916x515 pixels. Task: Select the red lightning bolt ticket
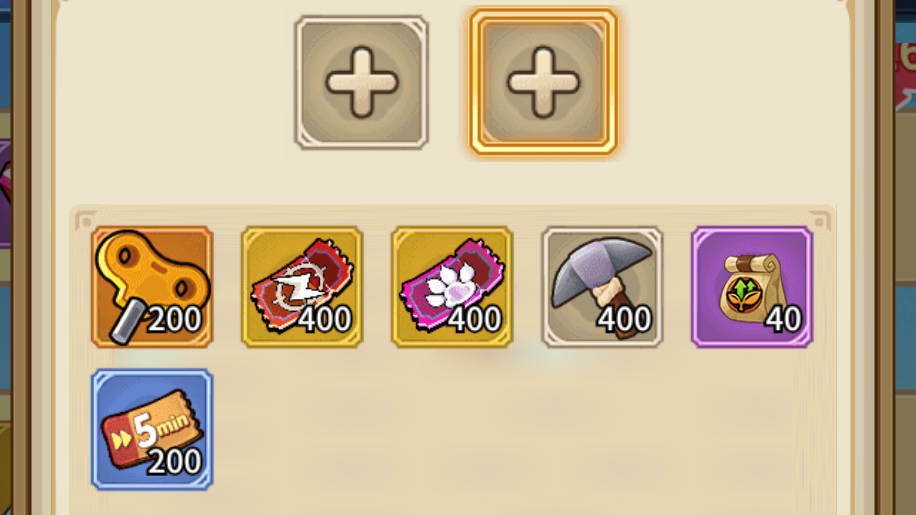[x=302, y=287]
